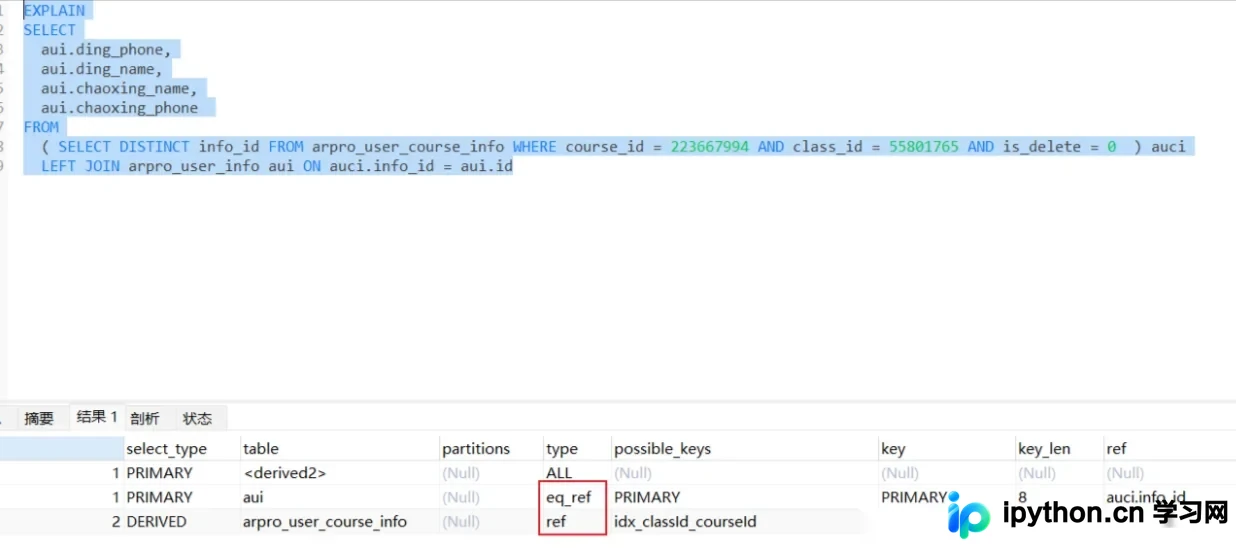Screen dimensions: 1236x548
Task: Click aui.ding_name in the query
Action: (98, 69)
